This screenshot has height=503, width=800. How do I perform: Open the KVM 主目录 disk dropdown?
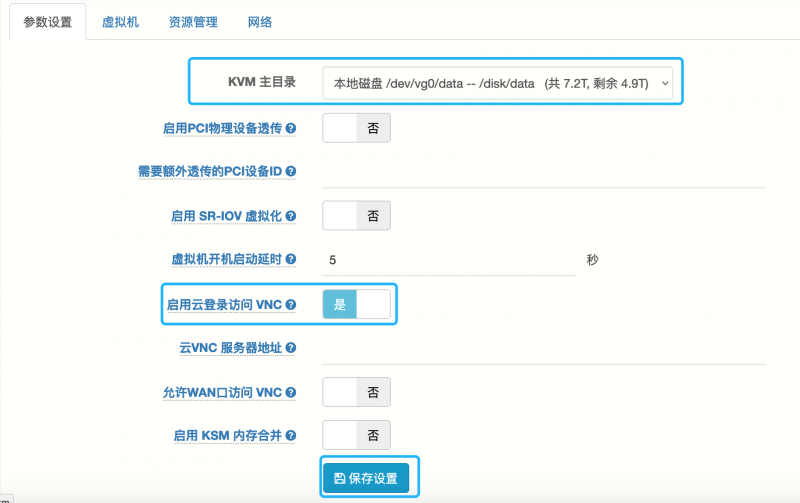pyautogui.click(x=497, y=83)
